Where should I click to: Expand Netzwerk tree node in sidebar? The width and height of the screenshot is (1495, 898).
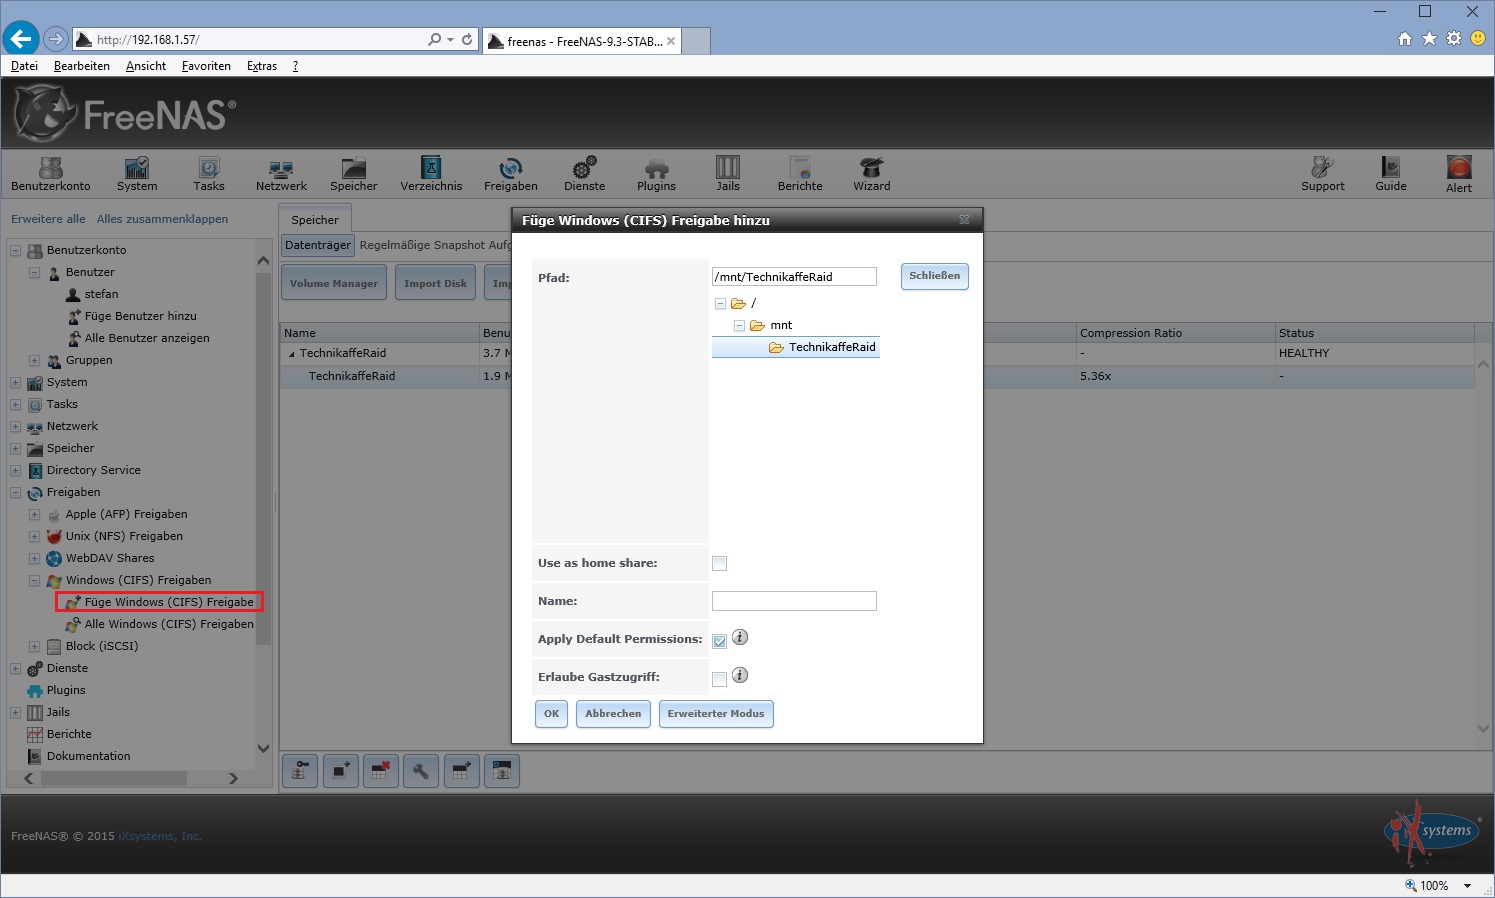click(15, 426)
